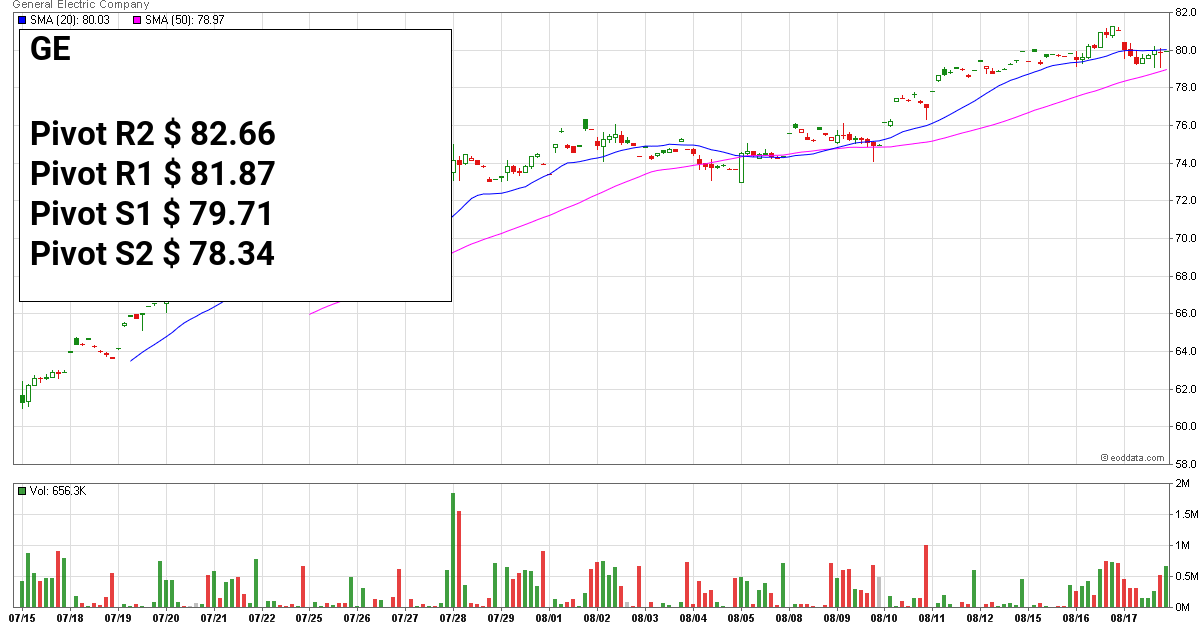Click the 08/10 date axis label
This screenshot has height=628, width=1200.
[884, 619]
